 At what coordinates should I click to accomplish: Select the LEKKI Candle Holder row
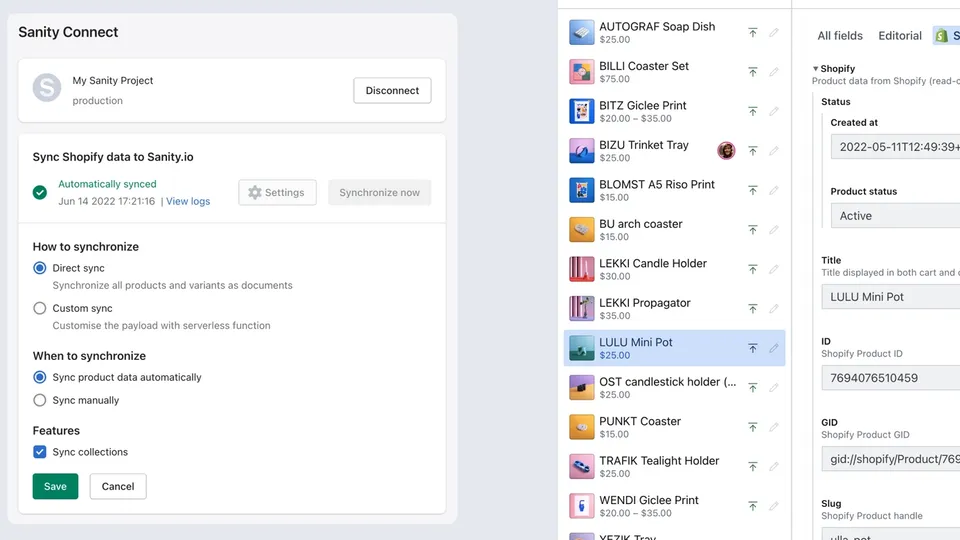pyautogui.click(x=674, y=269)
